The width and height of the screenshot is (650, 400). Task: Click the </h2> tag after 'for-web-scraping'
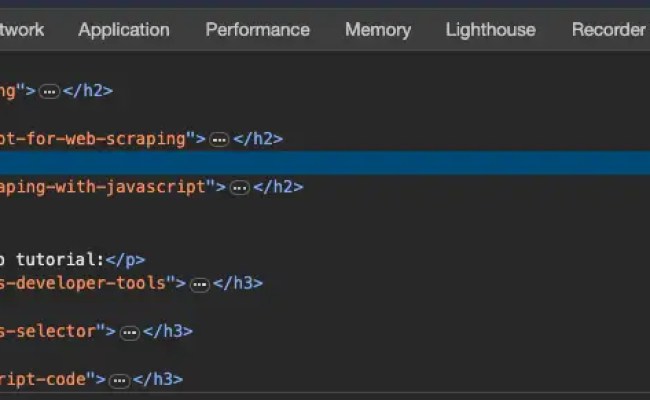coord(258,139)
